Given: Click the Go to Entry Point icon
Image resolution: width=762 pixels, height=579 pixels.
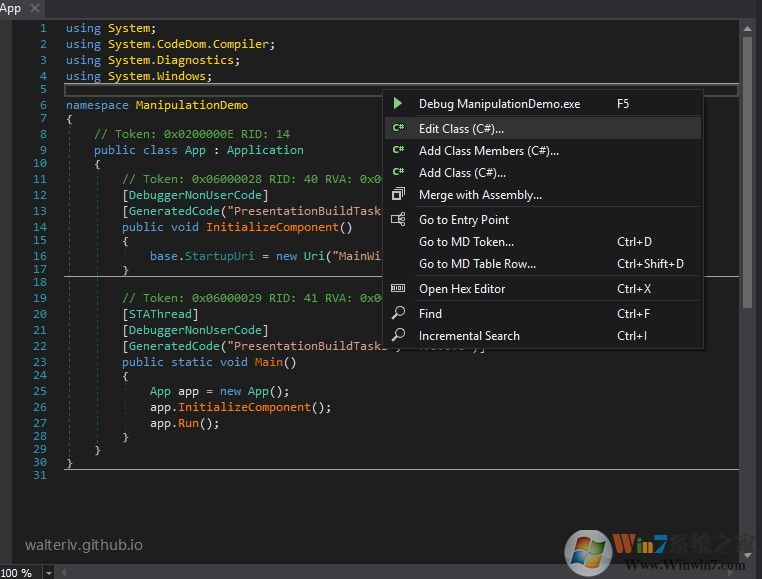Looking at the screenshot, I should coord(398,220).
